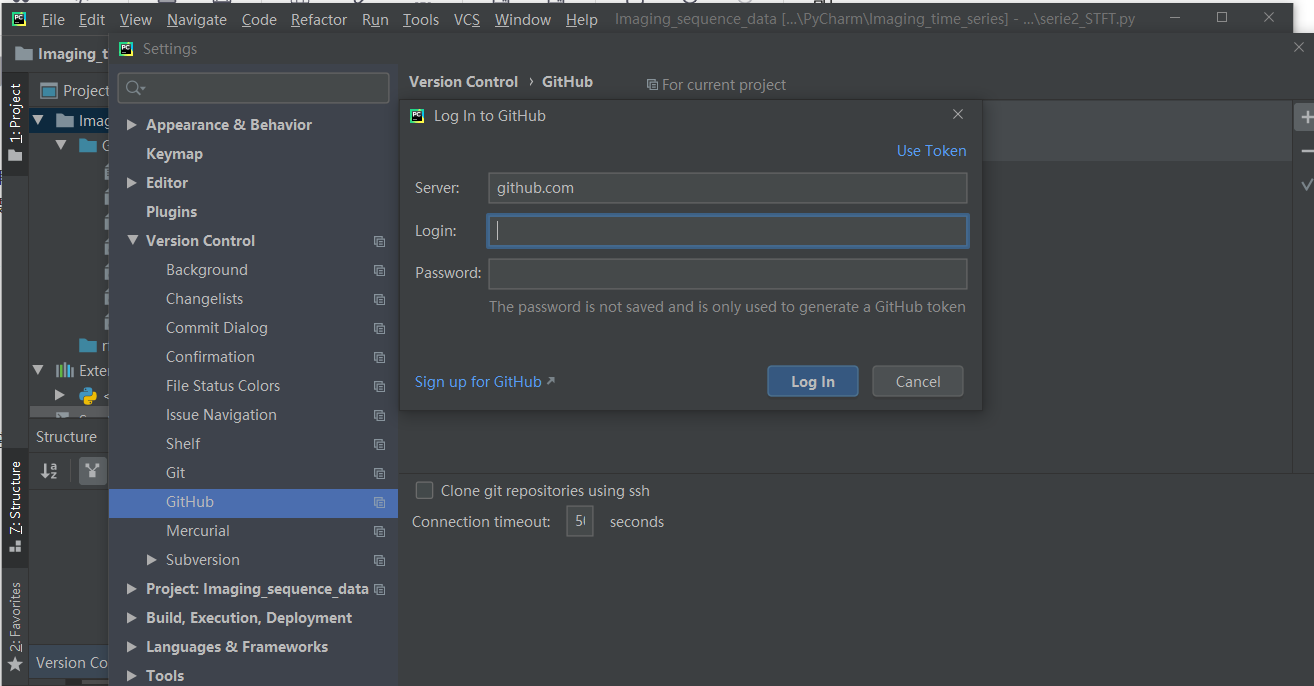Click the checkmark icon to set default account
Viewport: 1314px width, 686px height.
tap(1306, 185)
